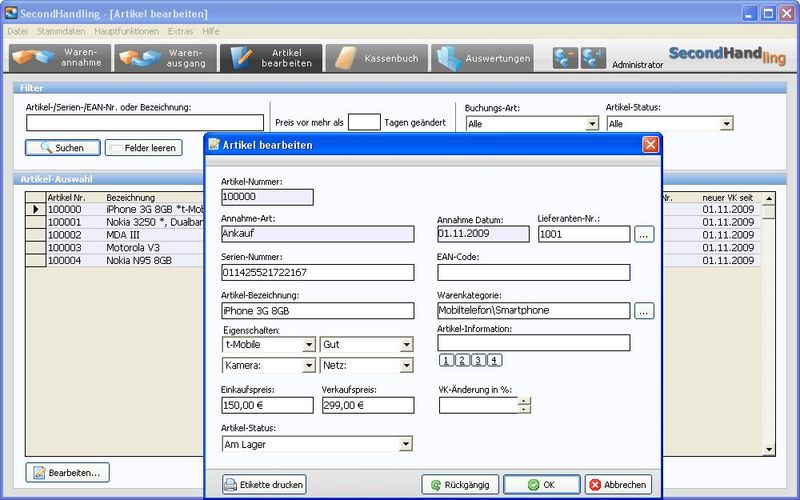Click the Serien-Nummer field
800x500 pixels.
coord(317,272)
